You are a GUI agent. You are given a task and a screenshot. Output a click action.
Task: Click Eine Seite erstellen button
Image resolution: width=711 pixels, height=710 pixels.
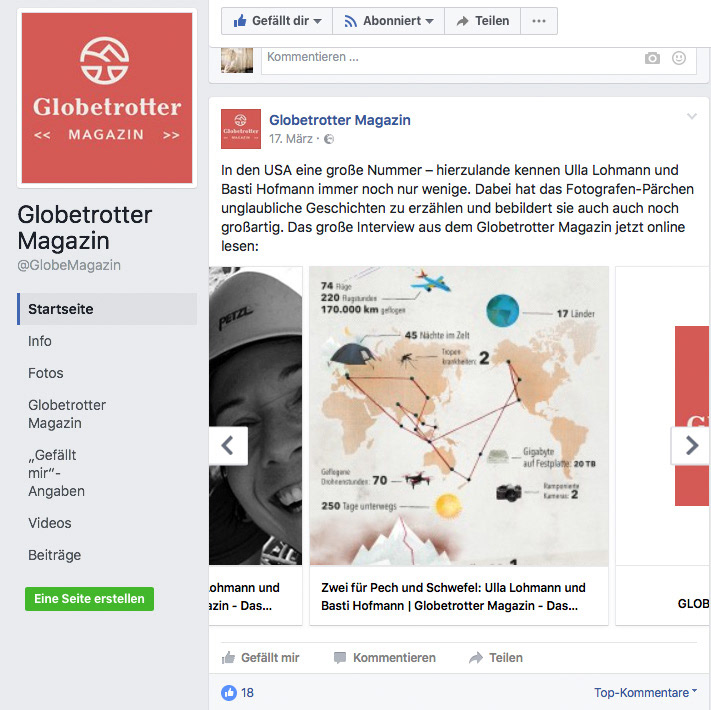pyautogui.click(x=89, y=598)
